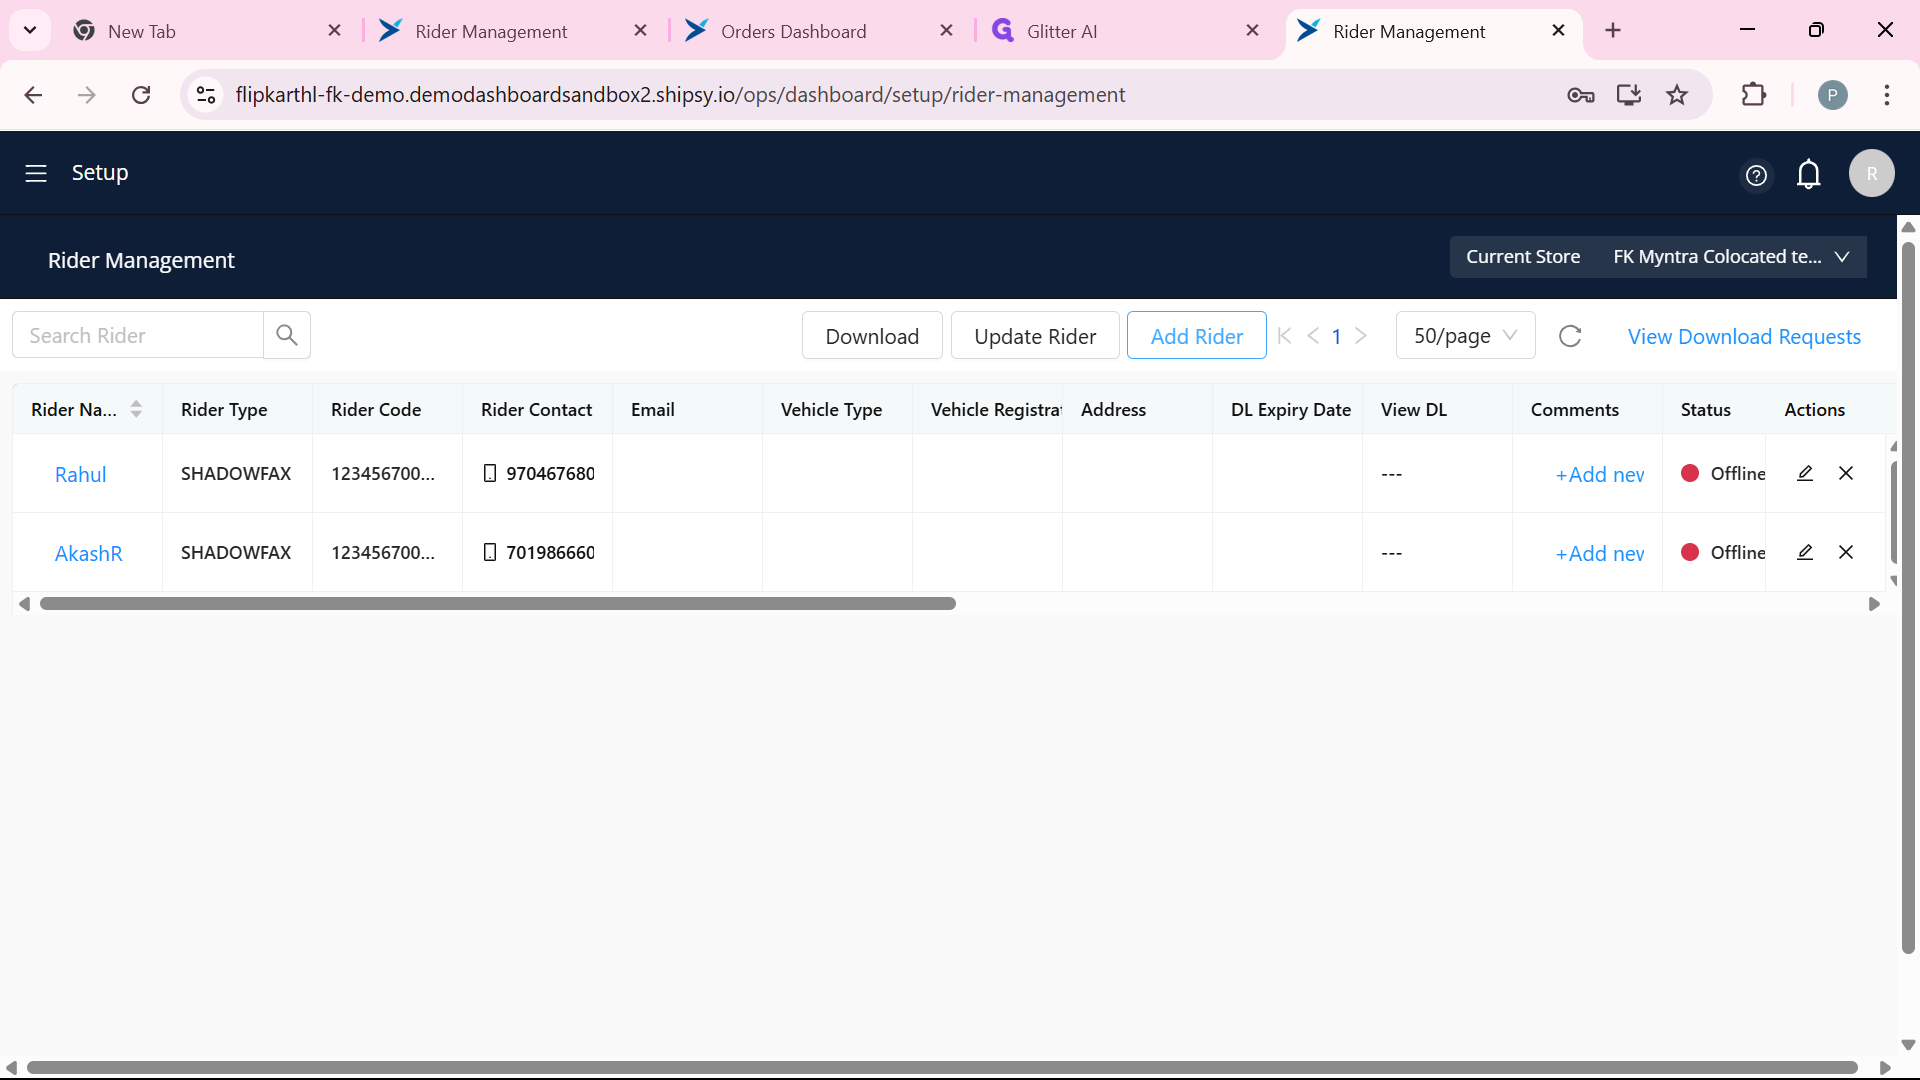1920x1080 pixels.
Task: Click the Download button
Action: tap(872, 336)
